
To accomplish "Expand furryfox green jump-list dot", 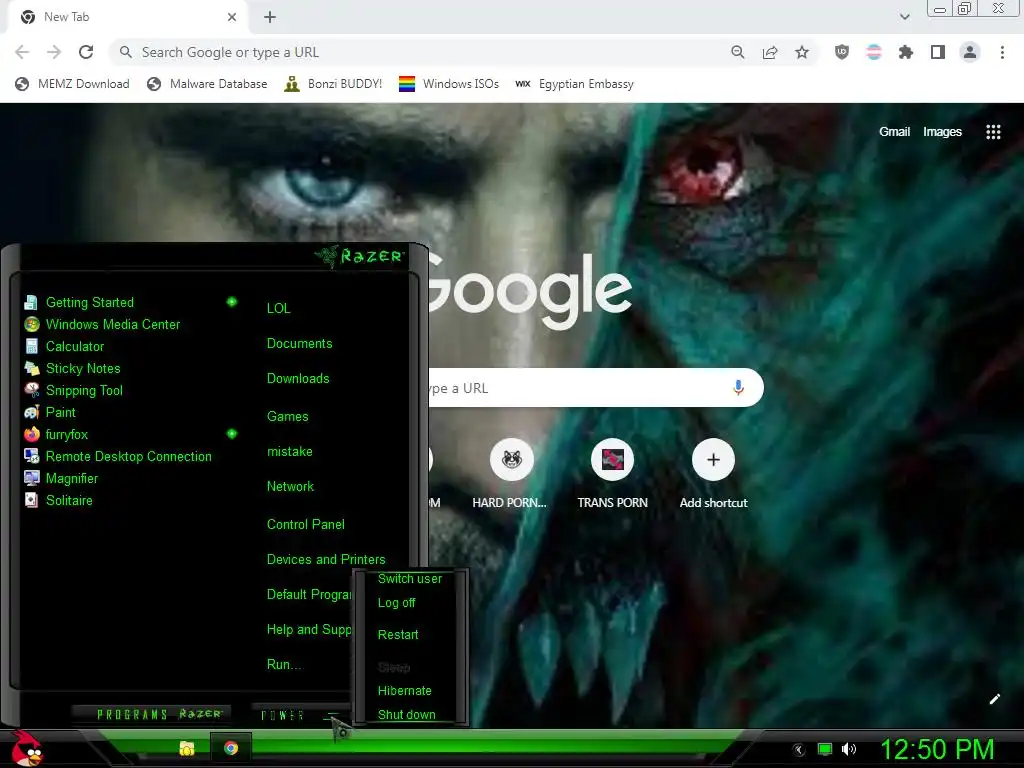I will click(x=231, y=434).
